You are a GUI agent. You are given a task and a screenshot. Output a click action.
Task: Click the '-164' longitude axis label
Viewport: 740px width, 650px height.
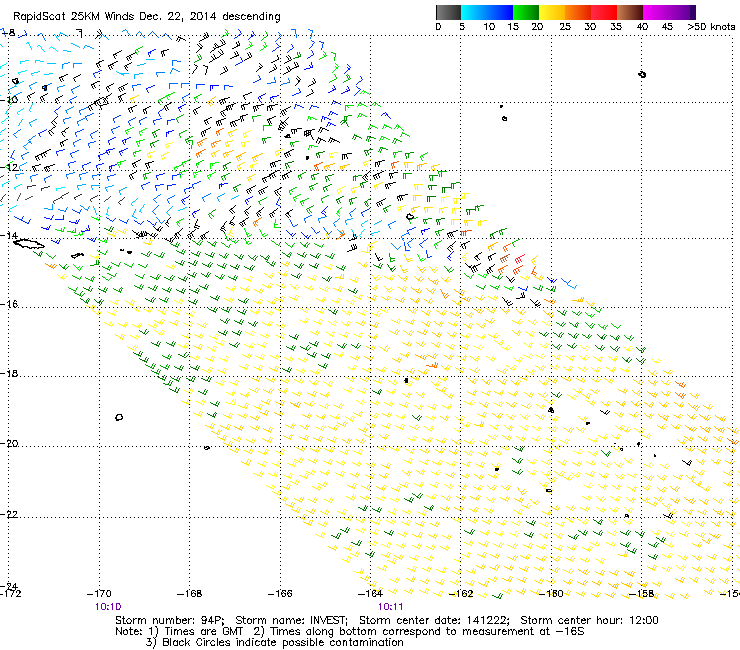[x=370, y=593]
